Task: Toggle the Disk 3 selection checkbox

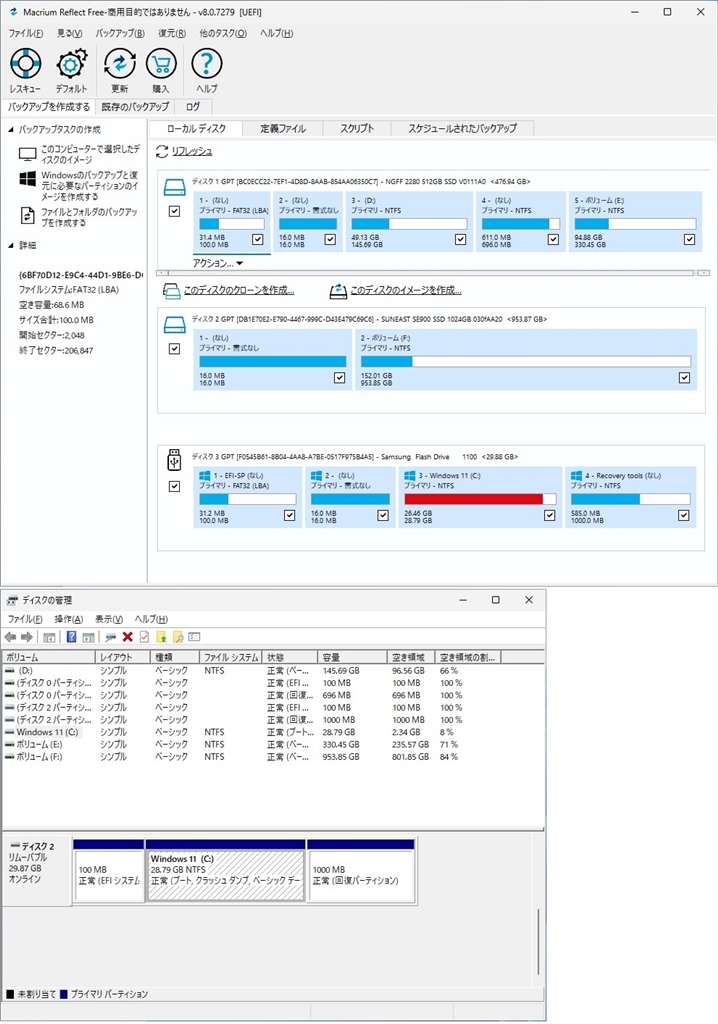Action: pyautogui.click(x=174, y=487)
